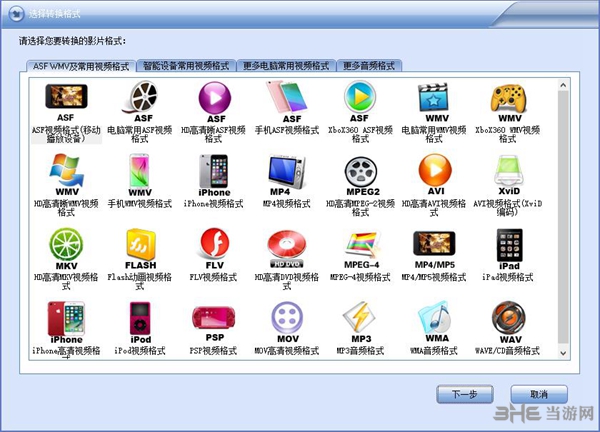Click the 下一步 button
This screenshot has width=600, height=432.
click(x=465, y=394)
